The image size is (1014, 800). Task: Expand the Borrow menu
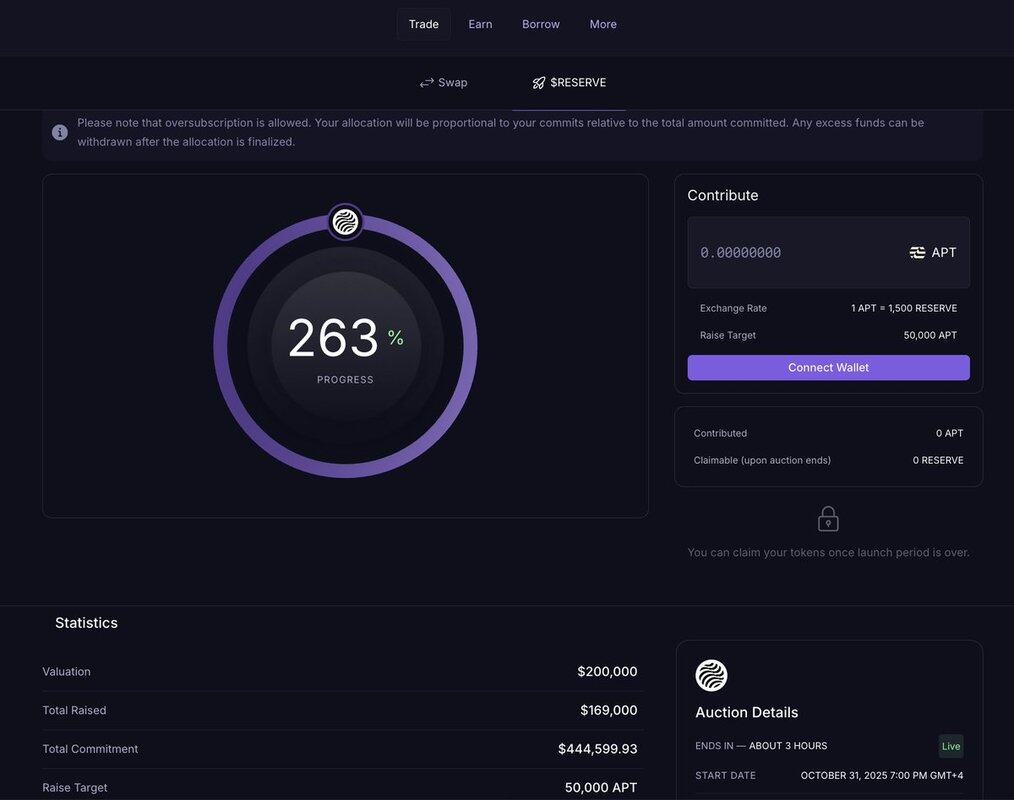540,24
